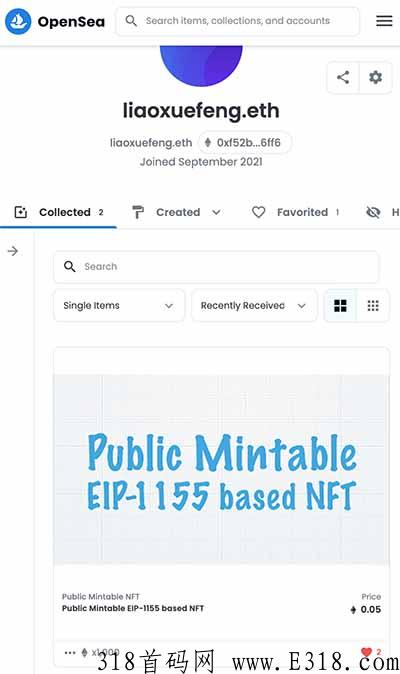The width and height of the screenshot is (400, 674).
Task: Select the Collected tab
Action: click(x=58, y=212)
